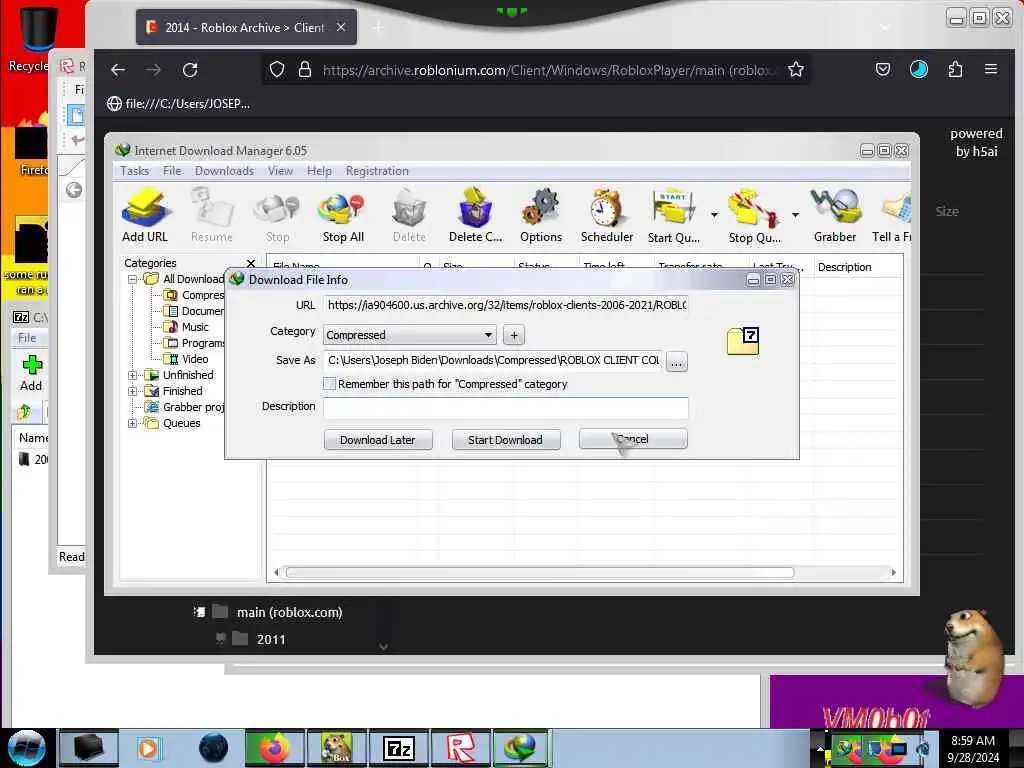Click the Stop toolbar icon
1024x768 pixels.
tap(278, 216)
